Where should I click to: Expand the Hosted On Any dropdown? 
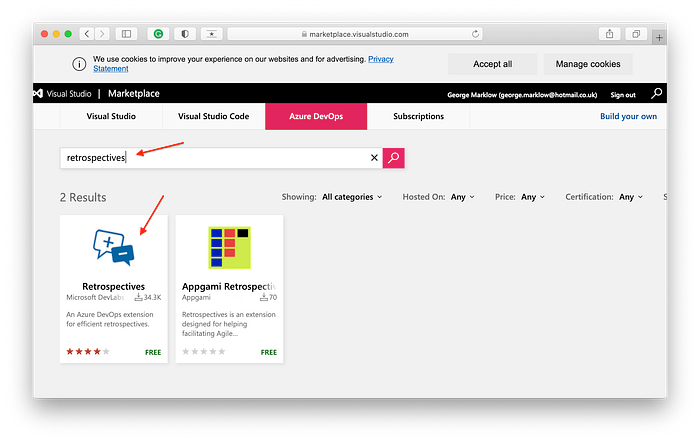[x=462, y=197]
